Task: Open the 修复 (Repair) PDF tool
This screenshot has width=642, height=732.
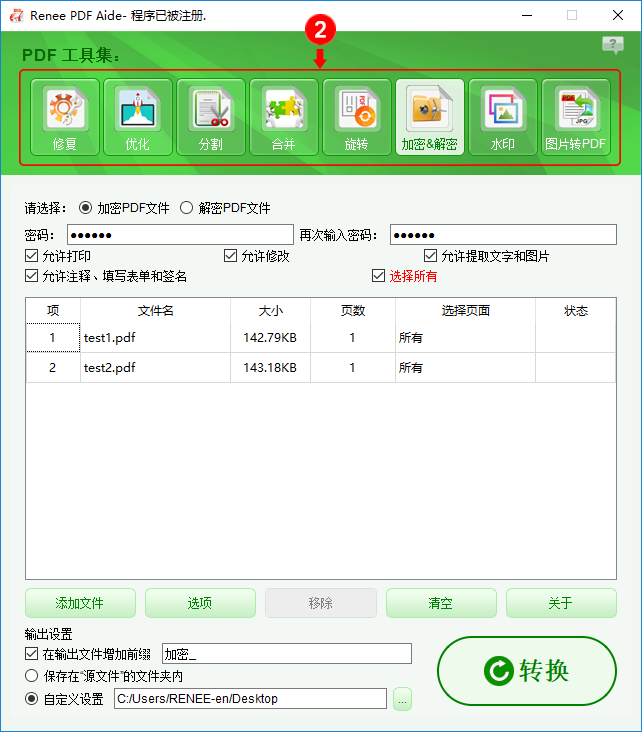Action: pyautogui.click(x=65, y=117)
